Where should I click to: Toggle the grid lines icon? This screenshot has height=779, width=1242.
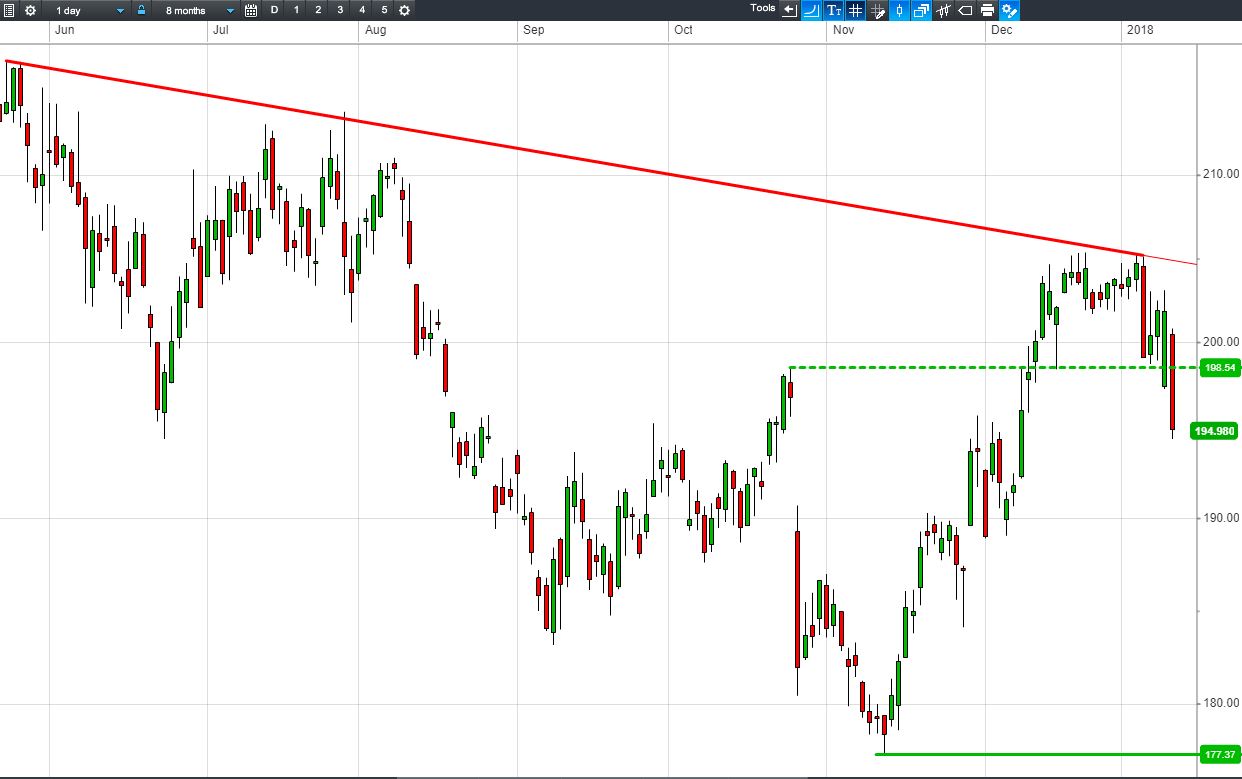[x=855, y=10]
